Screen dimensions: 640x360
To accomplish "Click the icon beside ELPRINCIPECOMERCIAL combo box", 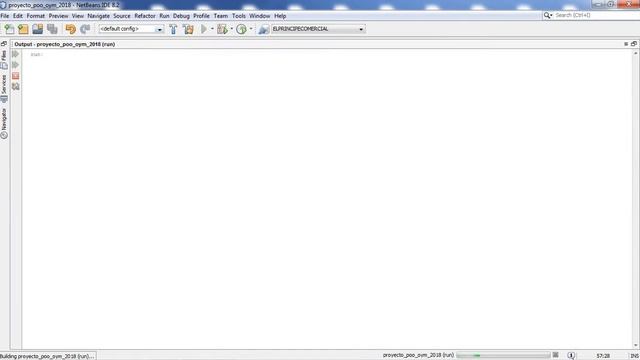I will click(x=264, y=29).
